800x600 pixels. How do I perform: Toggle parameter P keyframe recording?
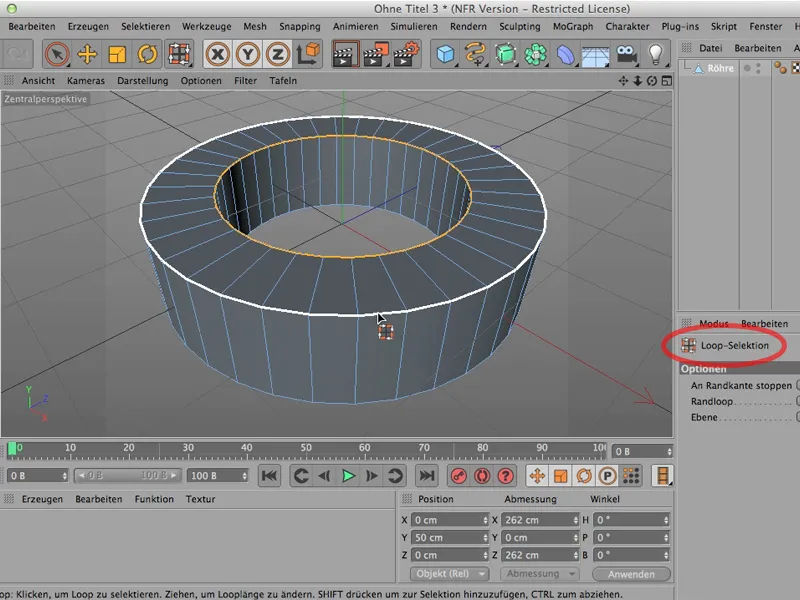pos(607,476)
